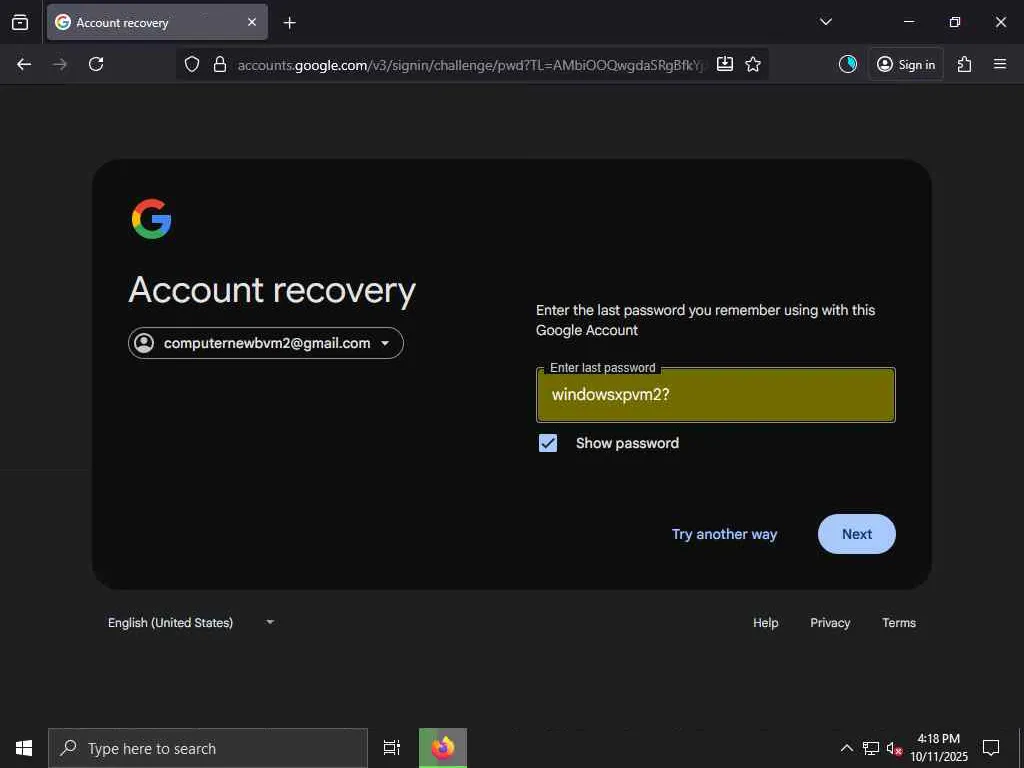Open the clock showing 4:18 PM
The image size is (1024, 768).
pyautogui.click(x=939, y=748)
